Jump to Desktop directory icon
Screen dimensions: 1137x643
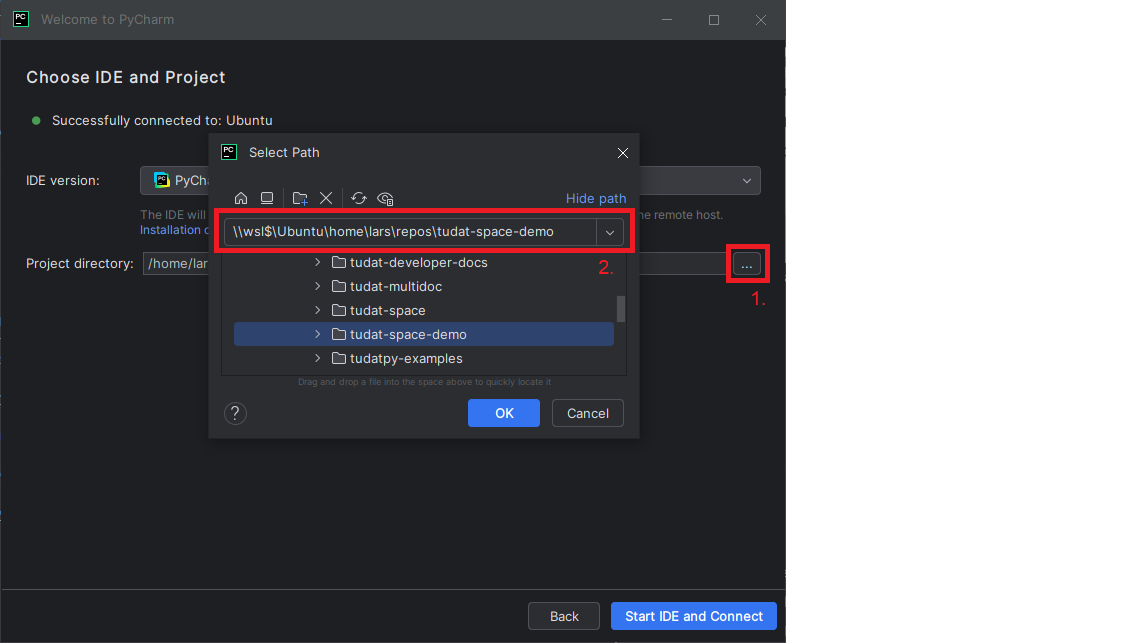267,198
